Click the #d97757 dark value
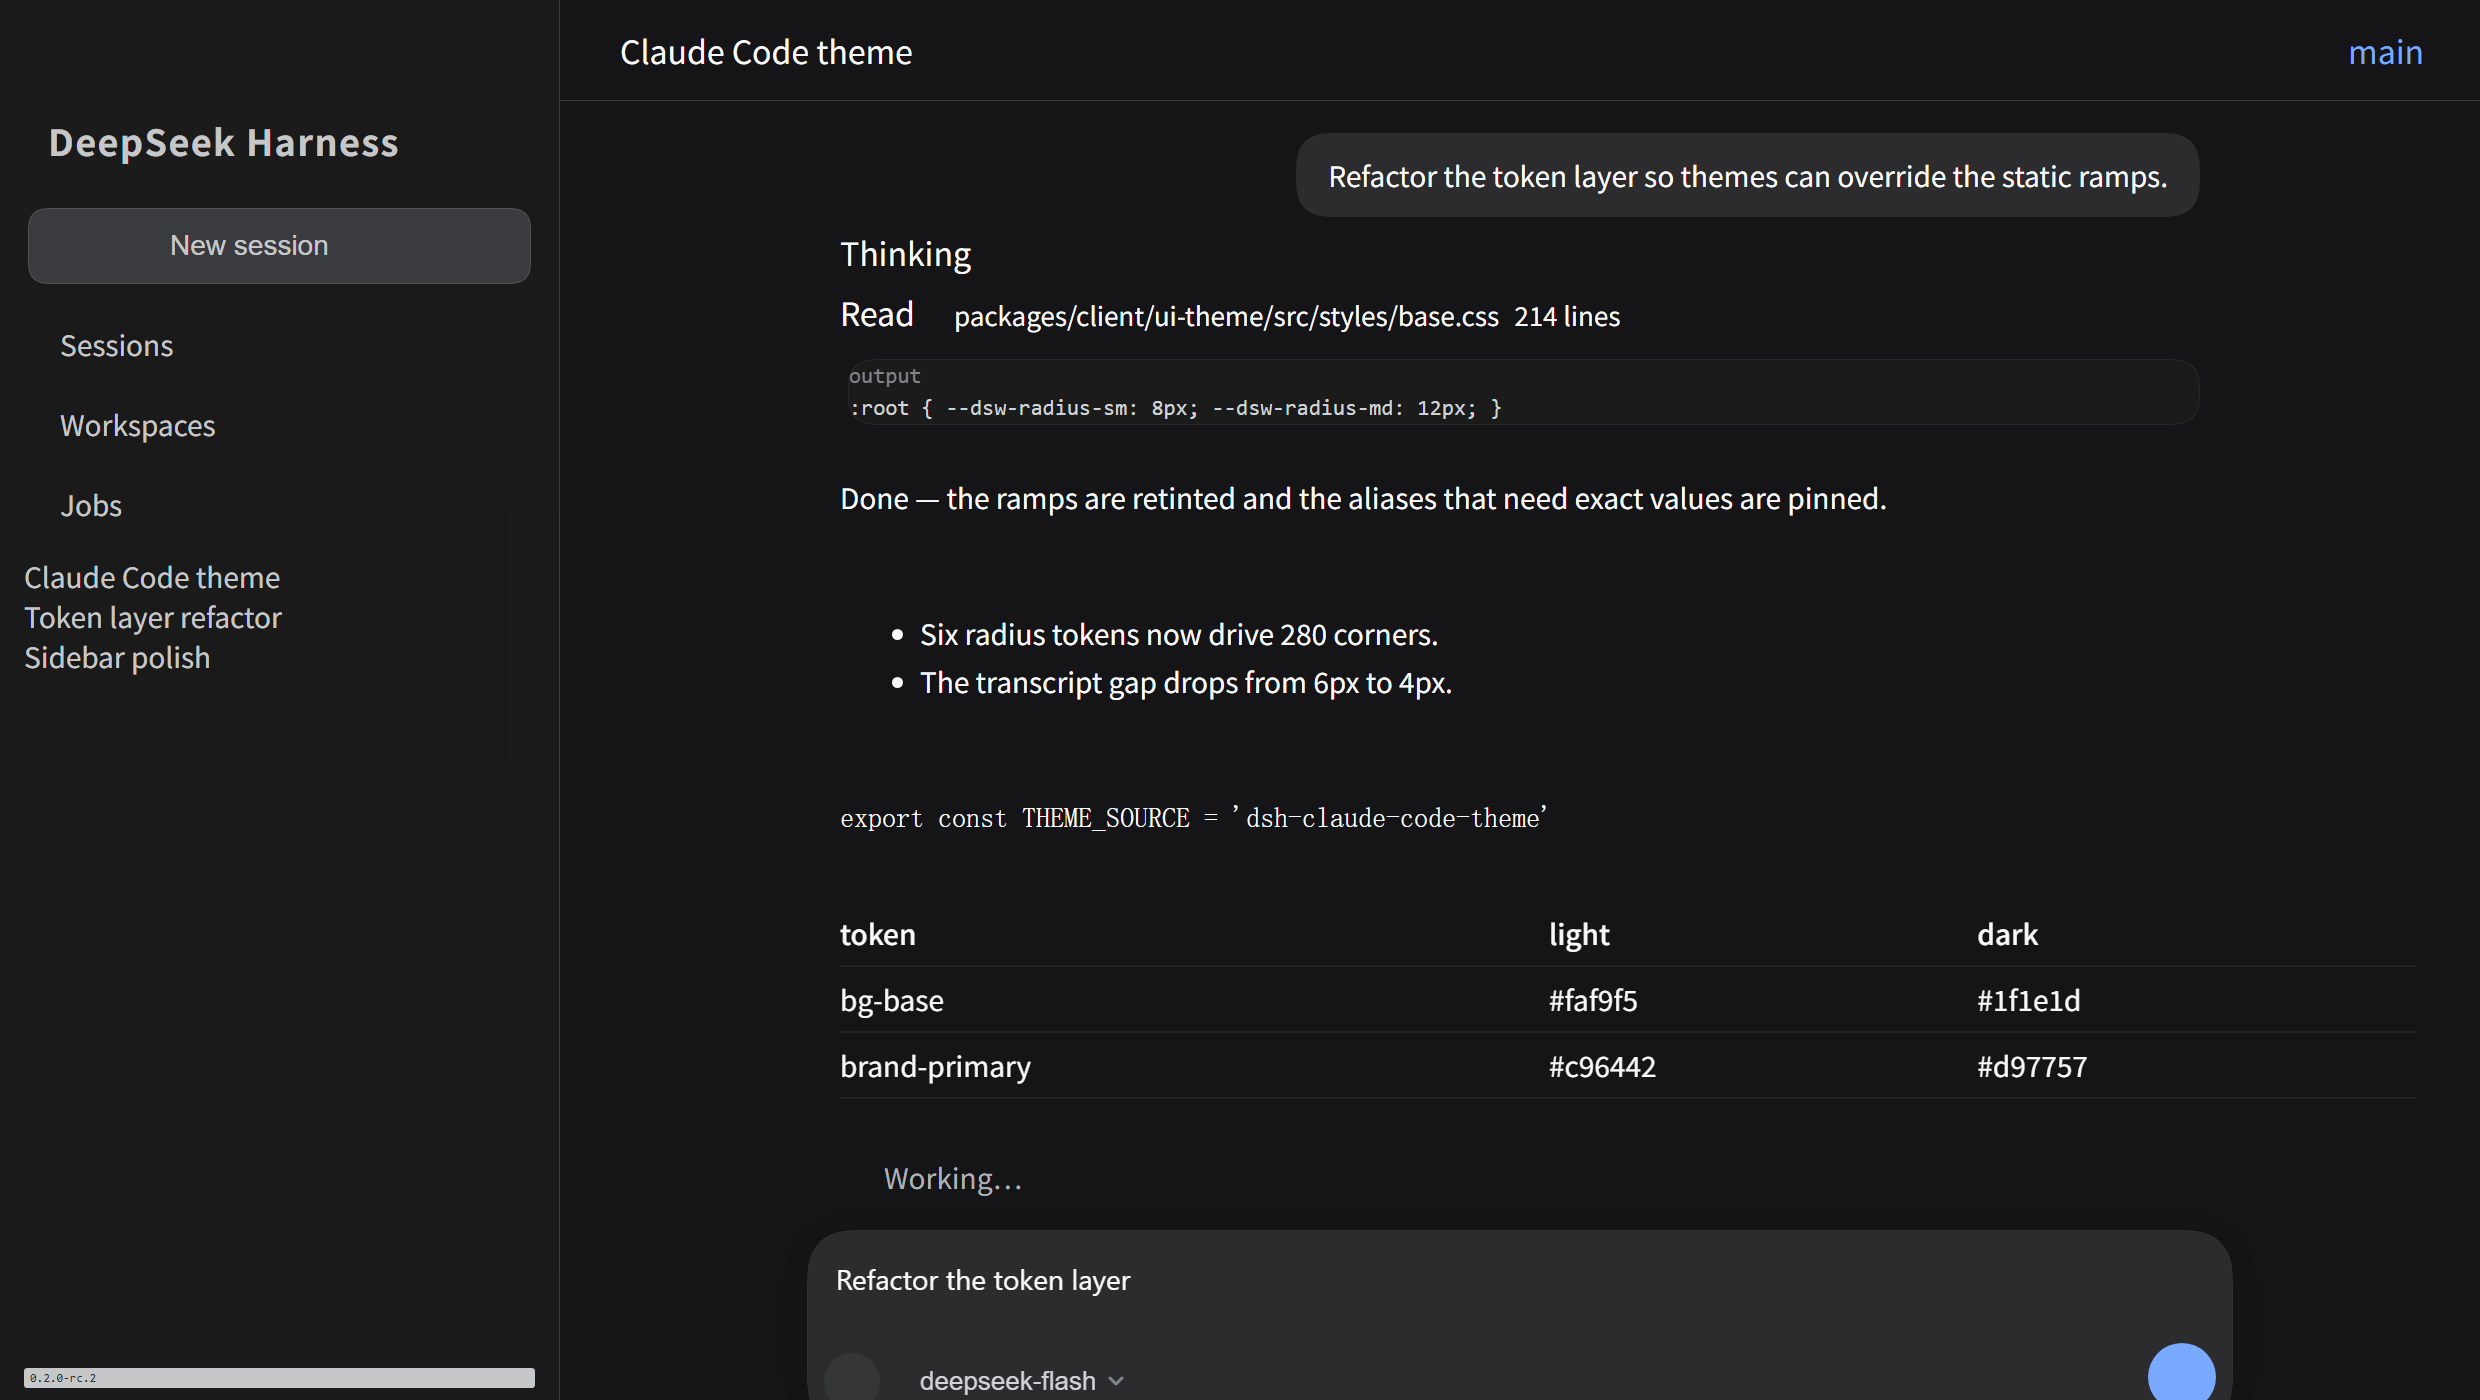Image resolution: width=2480 pixels, height=1400 pixels. coord(2032,1066)
